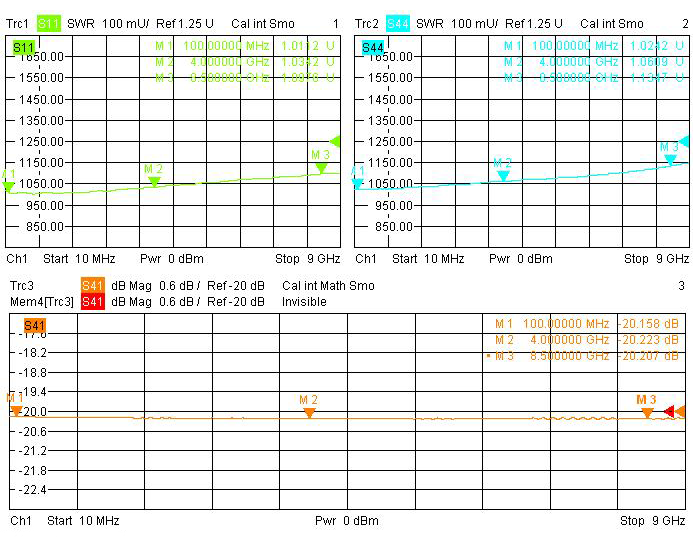This screenshot has height=537, width=693.
Task: Click green reference triangle at S11 diagram edge
Action: pos(335,142)
